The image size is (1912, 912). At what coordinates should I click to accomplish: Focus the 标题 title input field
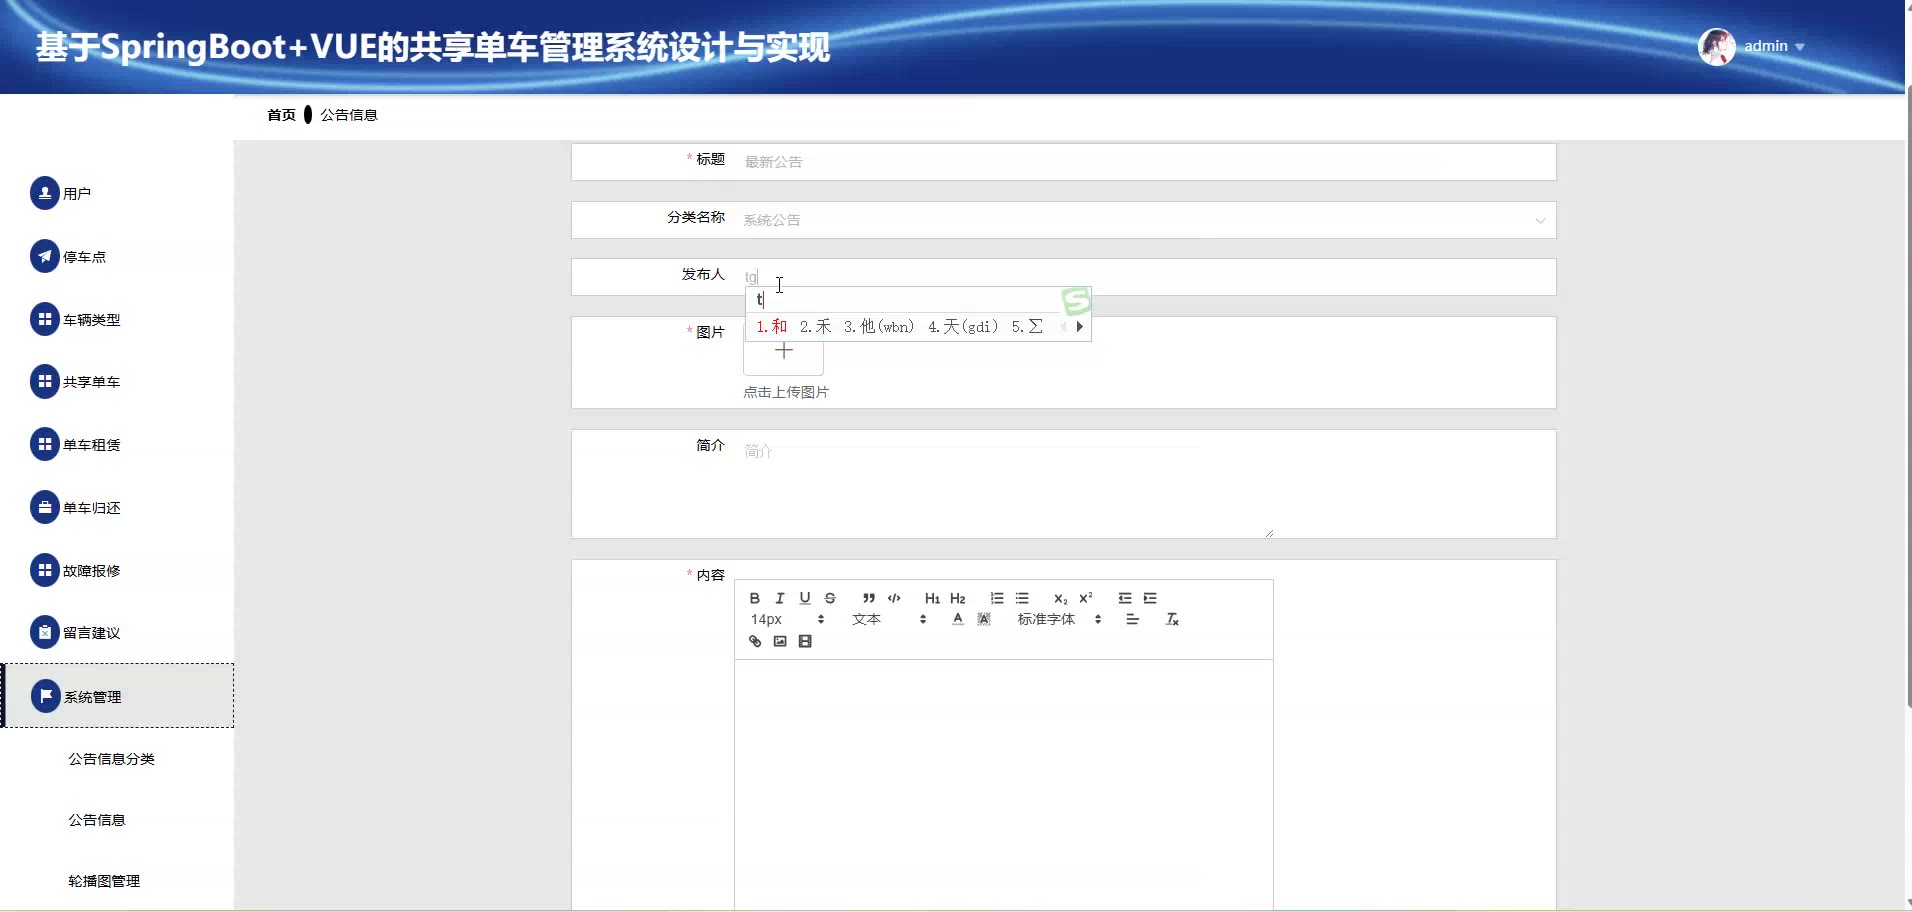[1147, 162]
